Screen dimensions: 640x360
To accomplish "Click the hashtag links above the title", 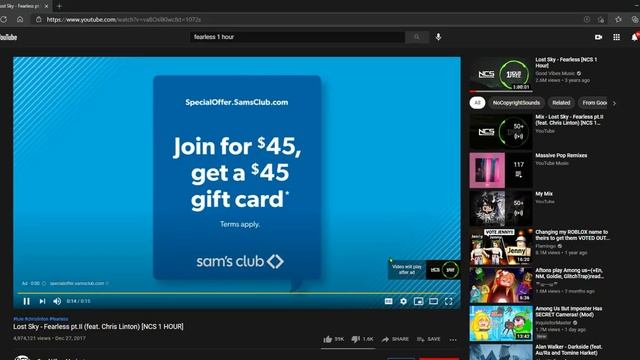I will pos(41,319).
